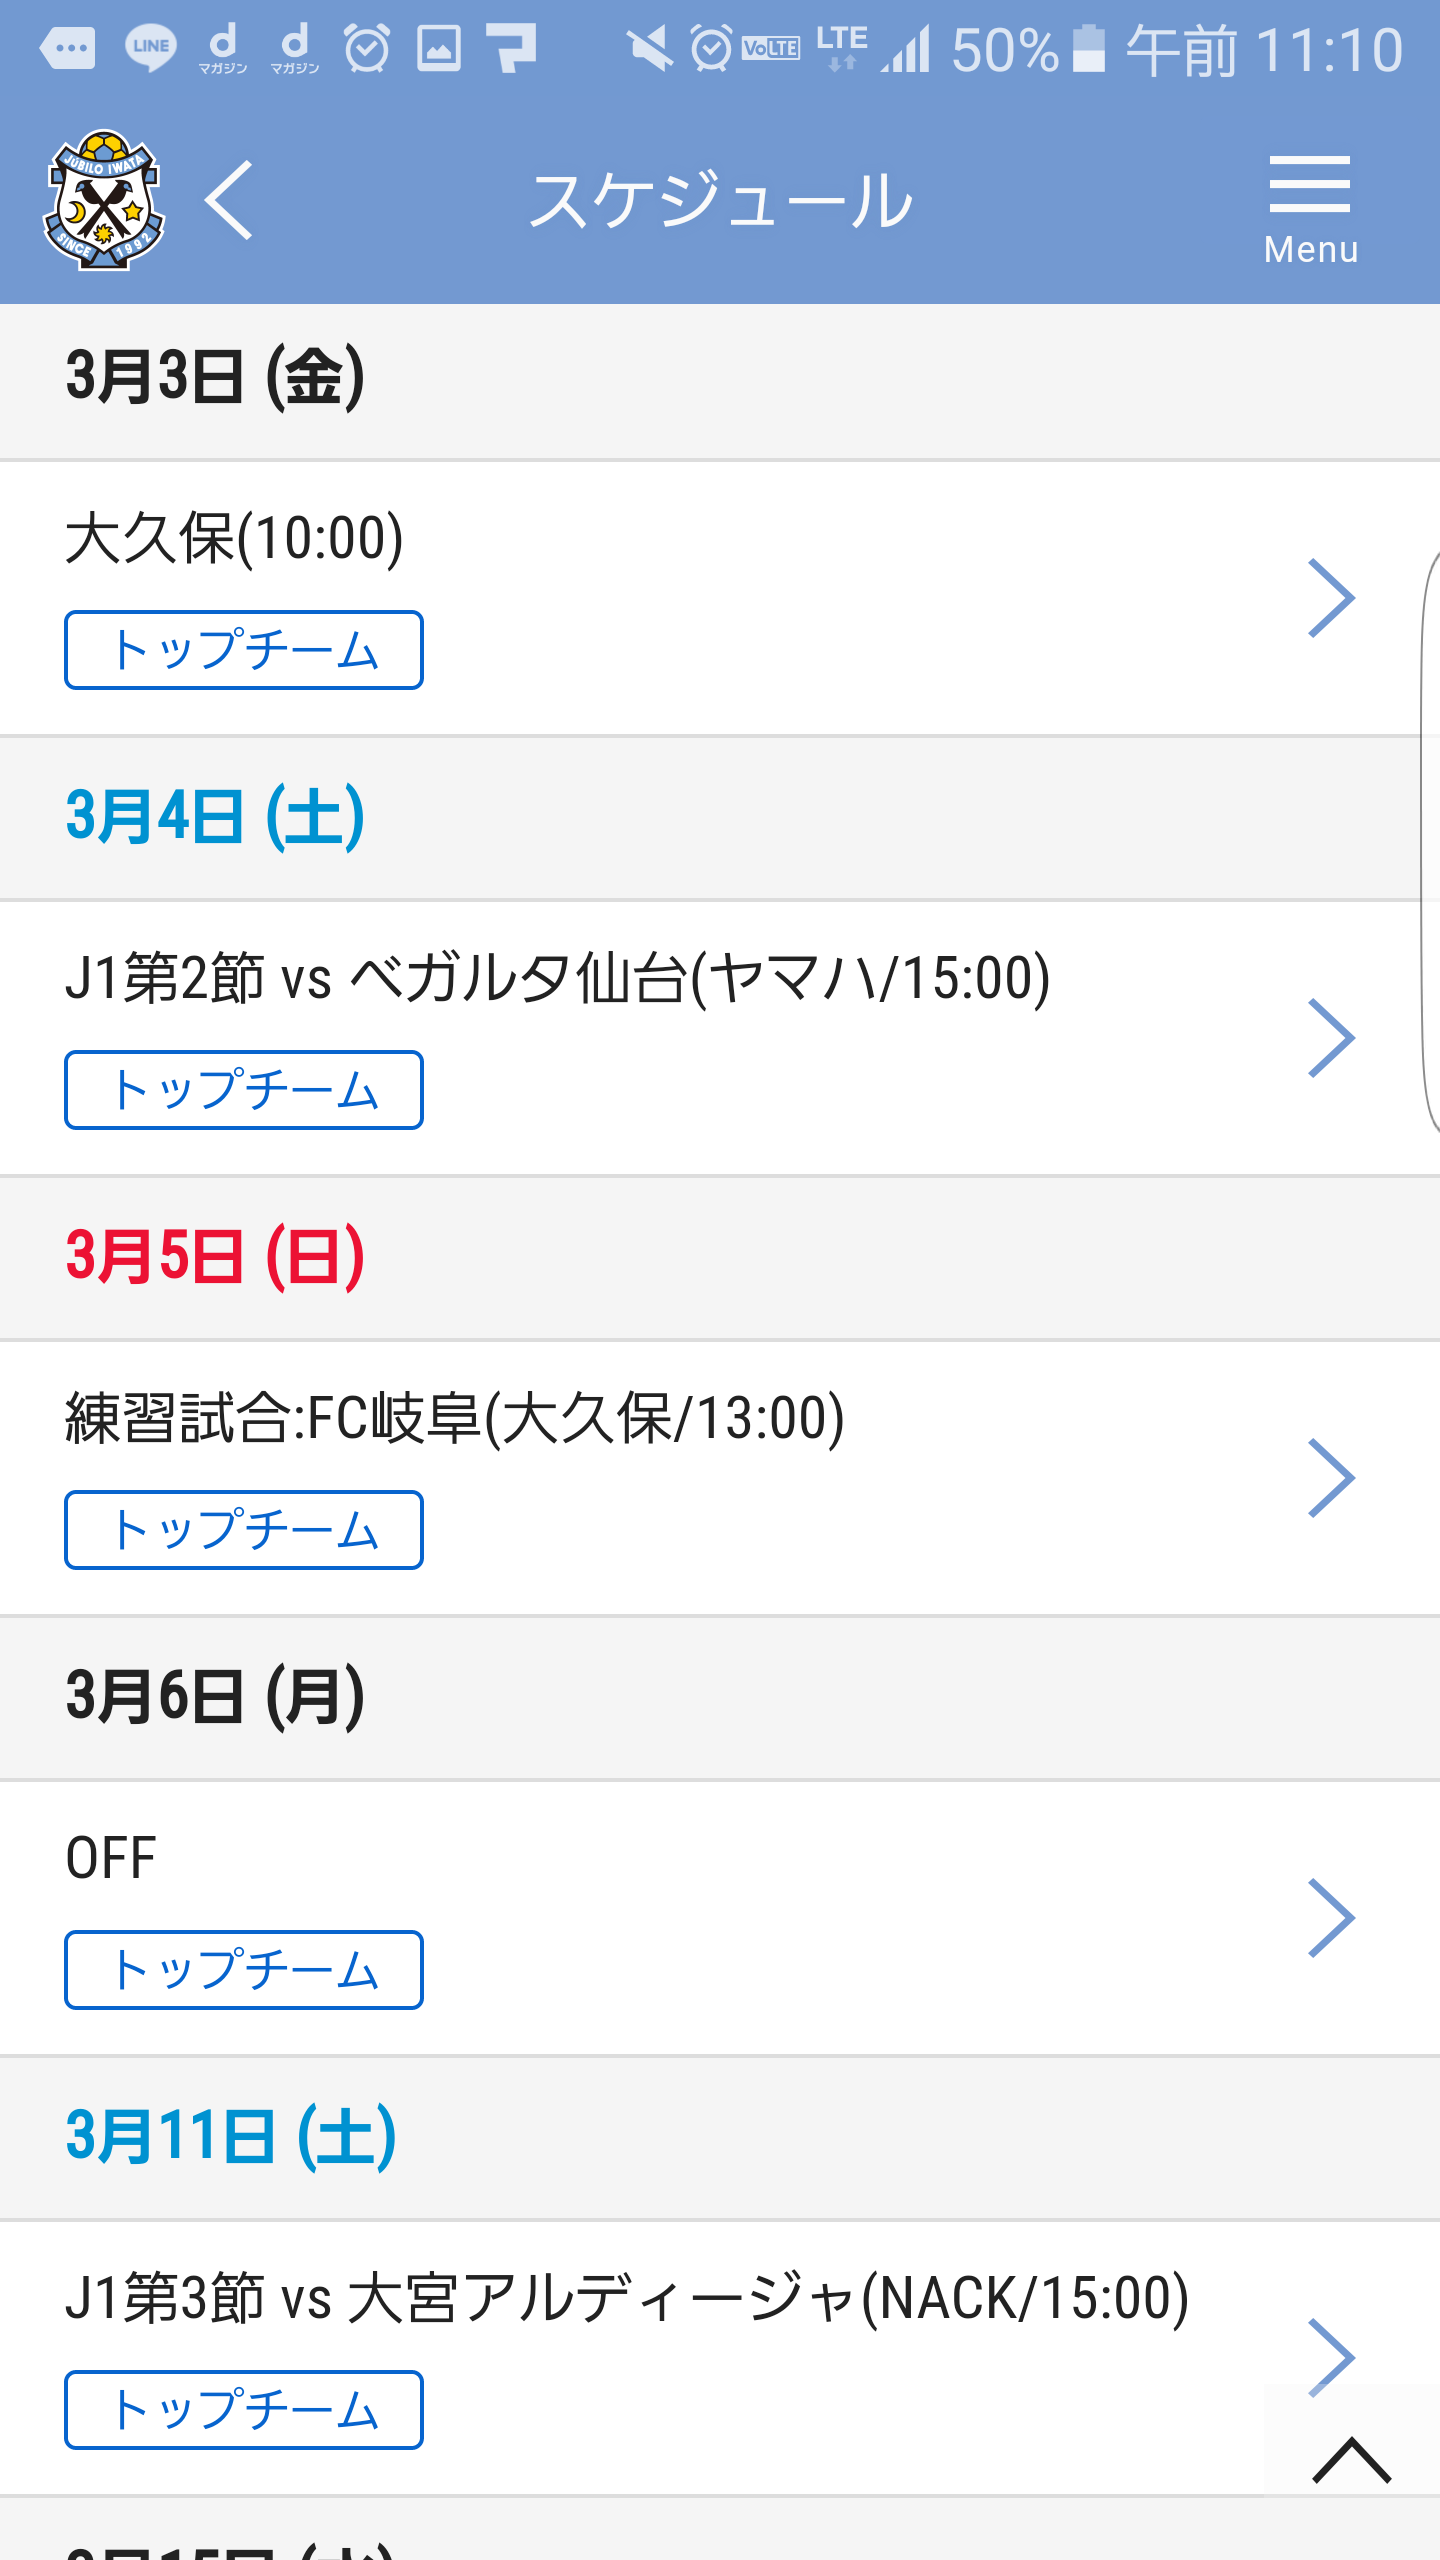Open J1第3節 vs 大宮アルディージャ match

(626, 2298)
